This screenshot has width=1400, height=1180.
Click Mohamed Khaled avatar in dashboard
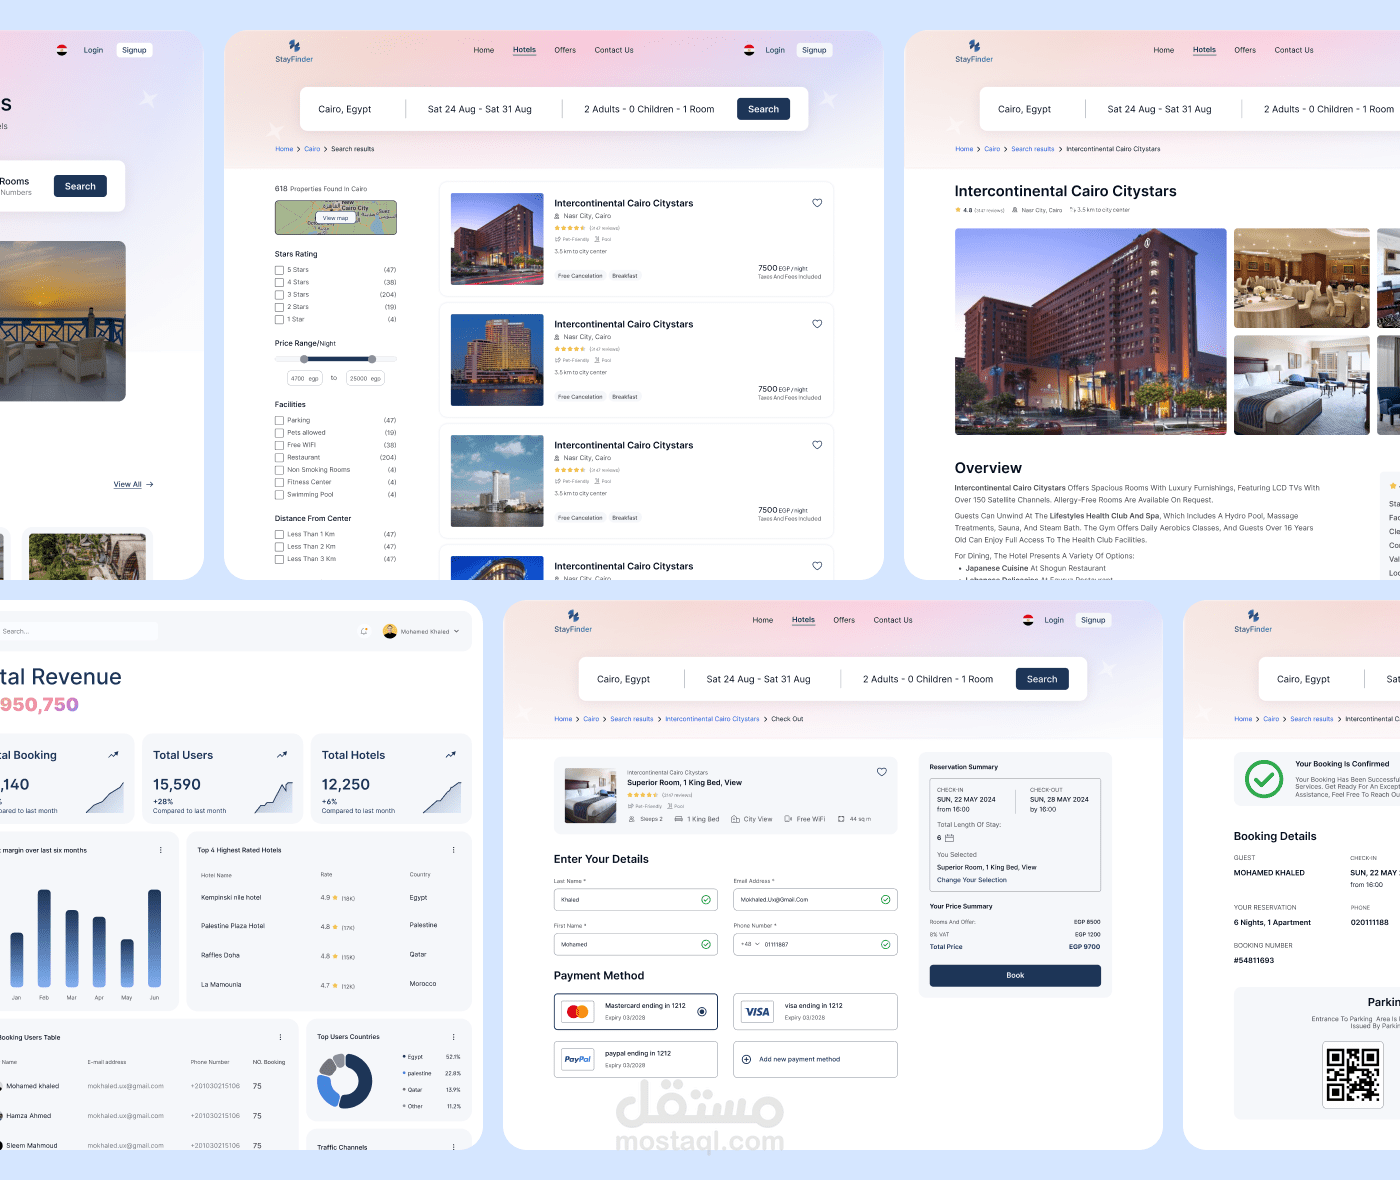click(390, 631)
